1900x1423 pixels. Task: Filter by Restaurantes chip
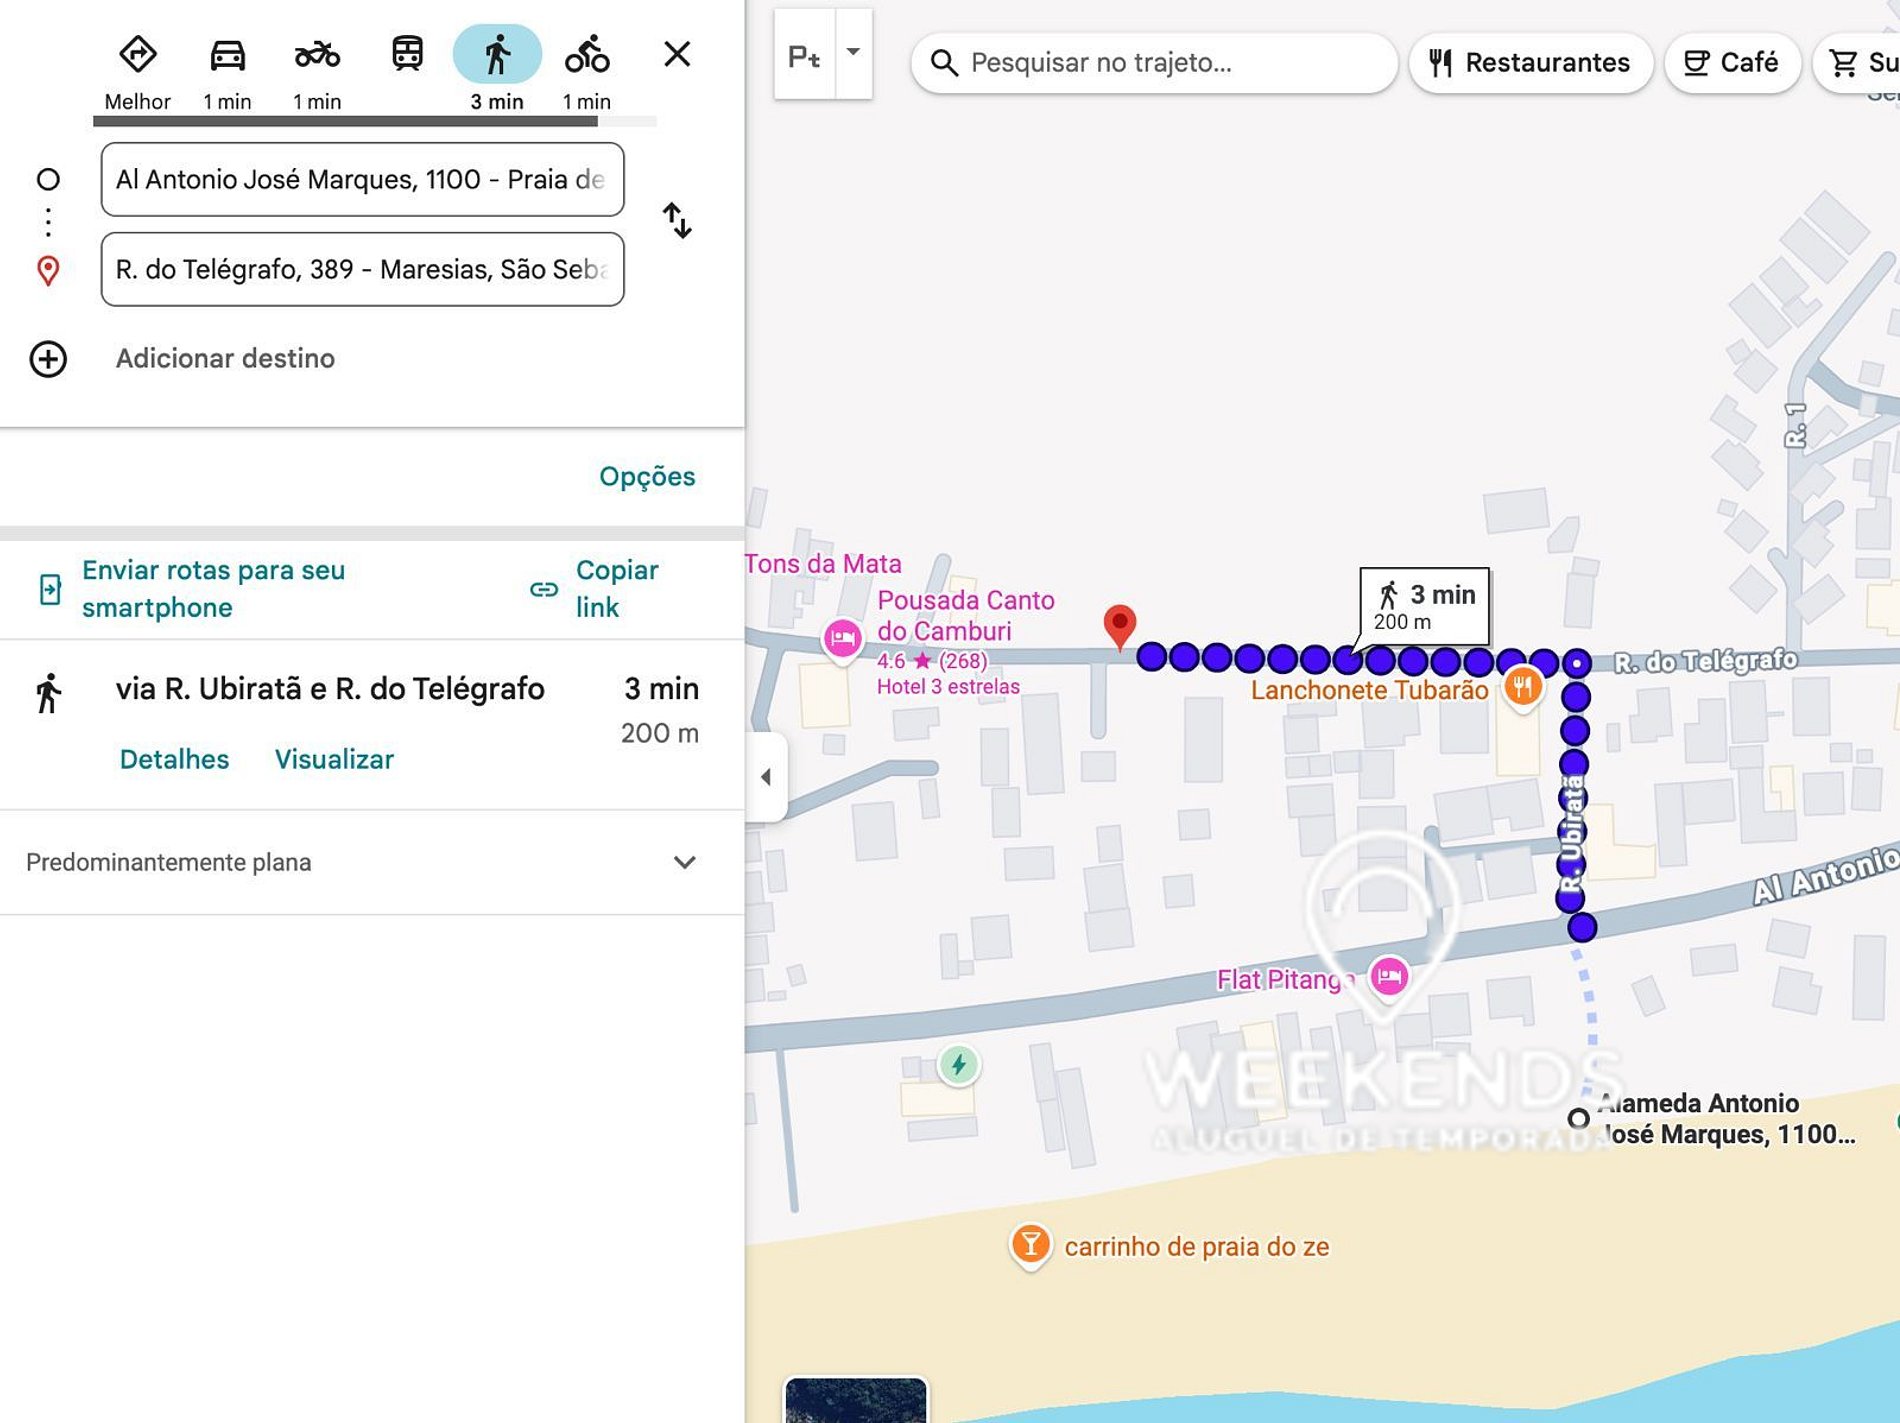(1529, 63)
